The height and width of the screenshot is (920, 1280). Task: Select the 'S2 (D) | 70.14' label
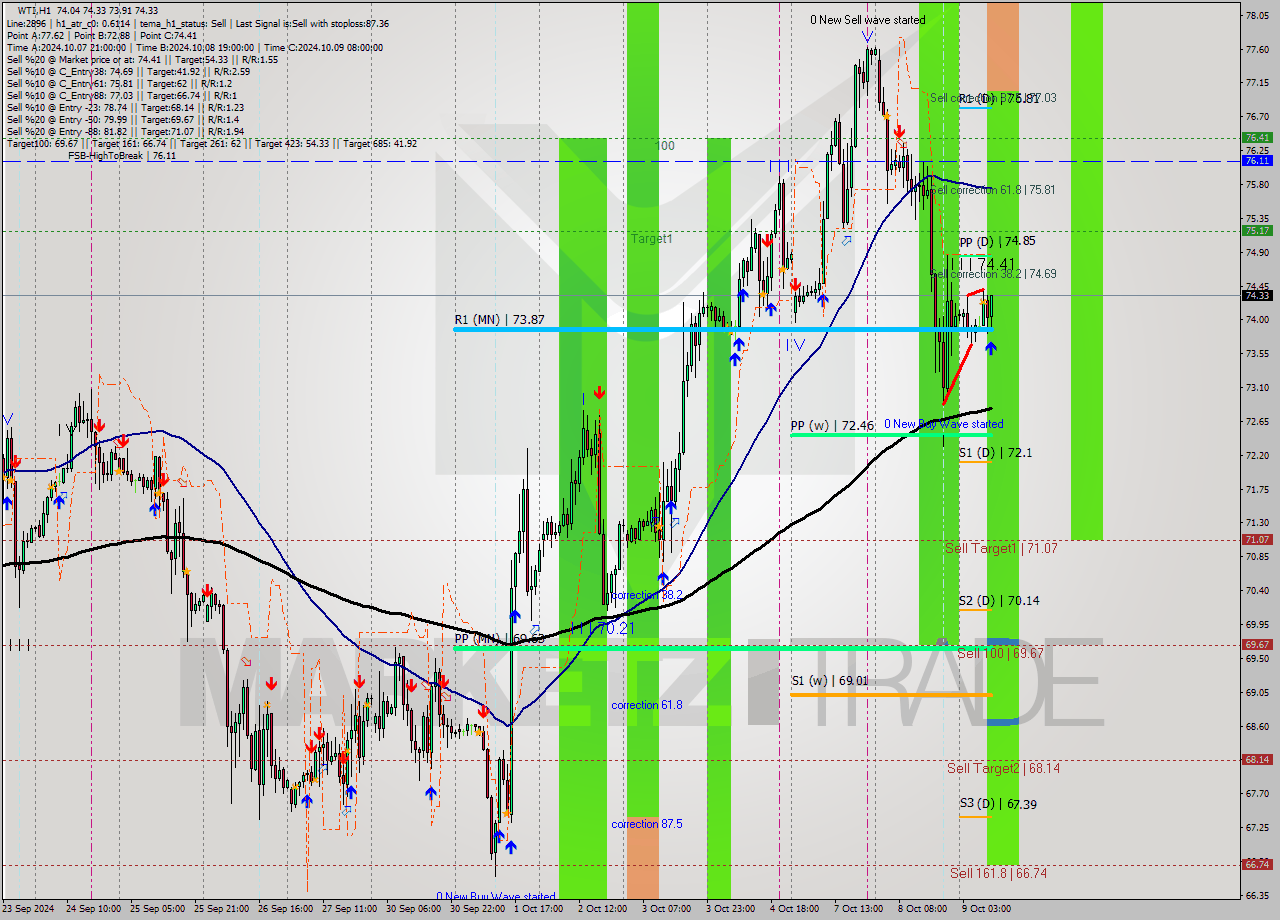click(998, 600)
